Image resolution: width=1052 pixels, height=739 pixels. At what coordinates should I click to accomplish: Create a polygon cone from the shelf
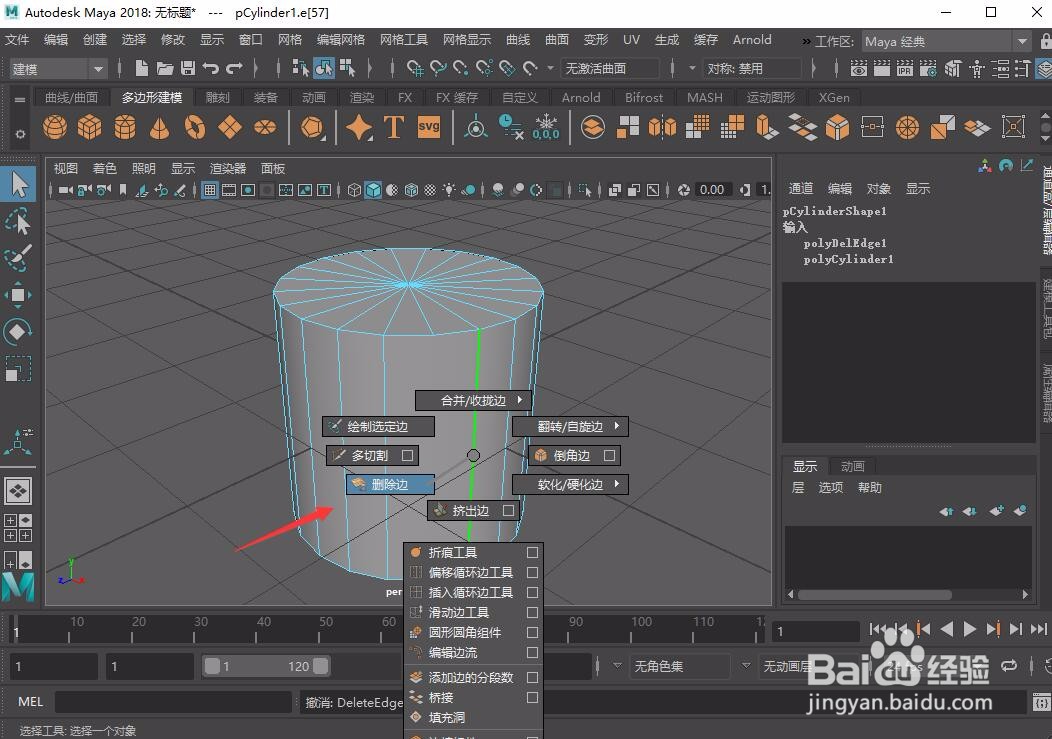click(x=160, y=126)
